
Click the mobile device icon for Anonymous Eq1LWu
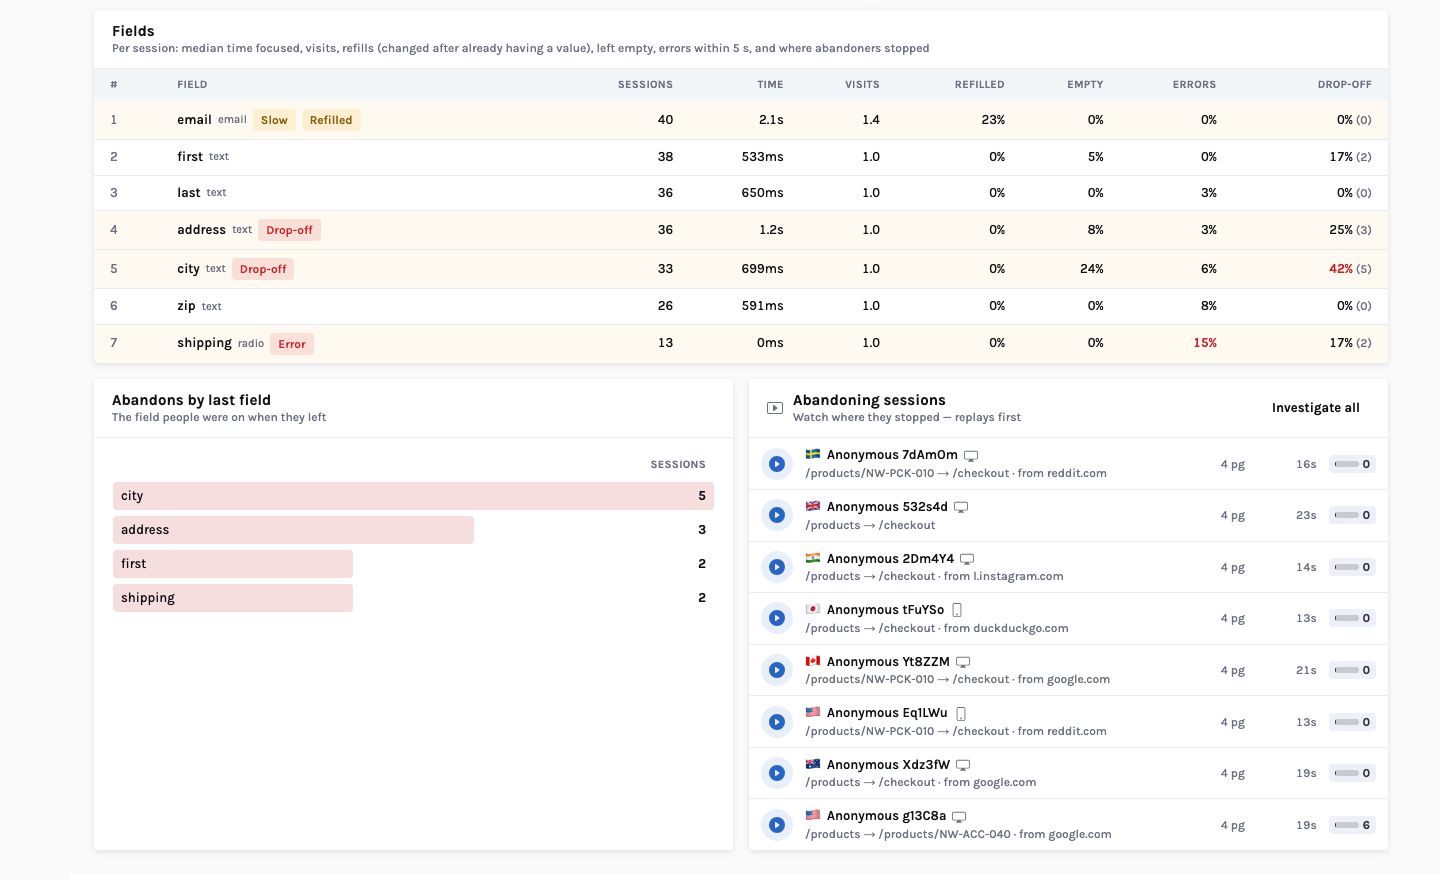click(x=961, y=714)
